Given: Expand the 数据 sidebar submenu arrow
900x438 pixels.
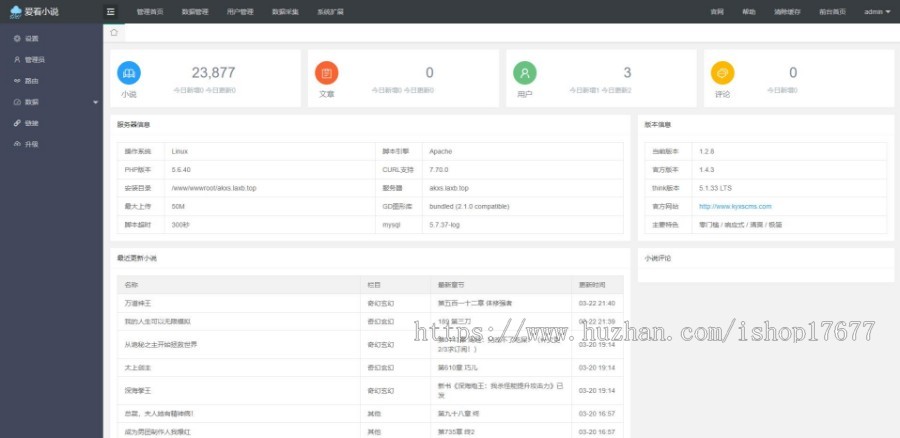Looking at the screenshot, I should (x=95, y=102).
